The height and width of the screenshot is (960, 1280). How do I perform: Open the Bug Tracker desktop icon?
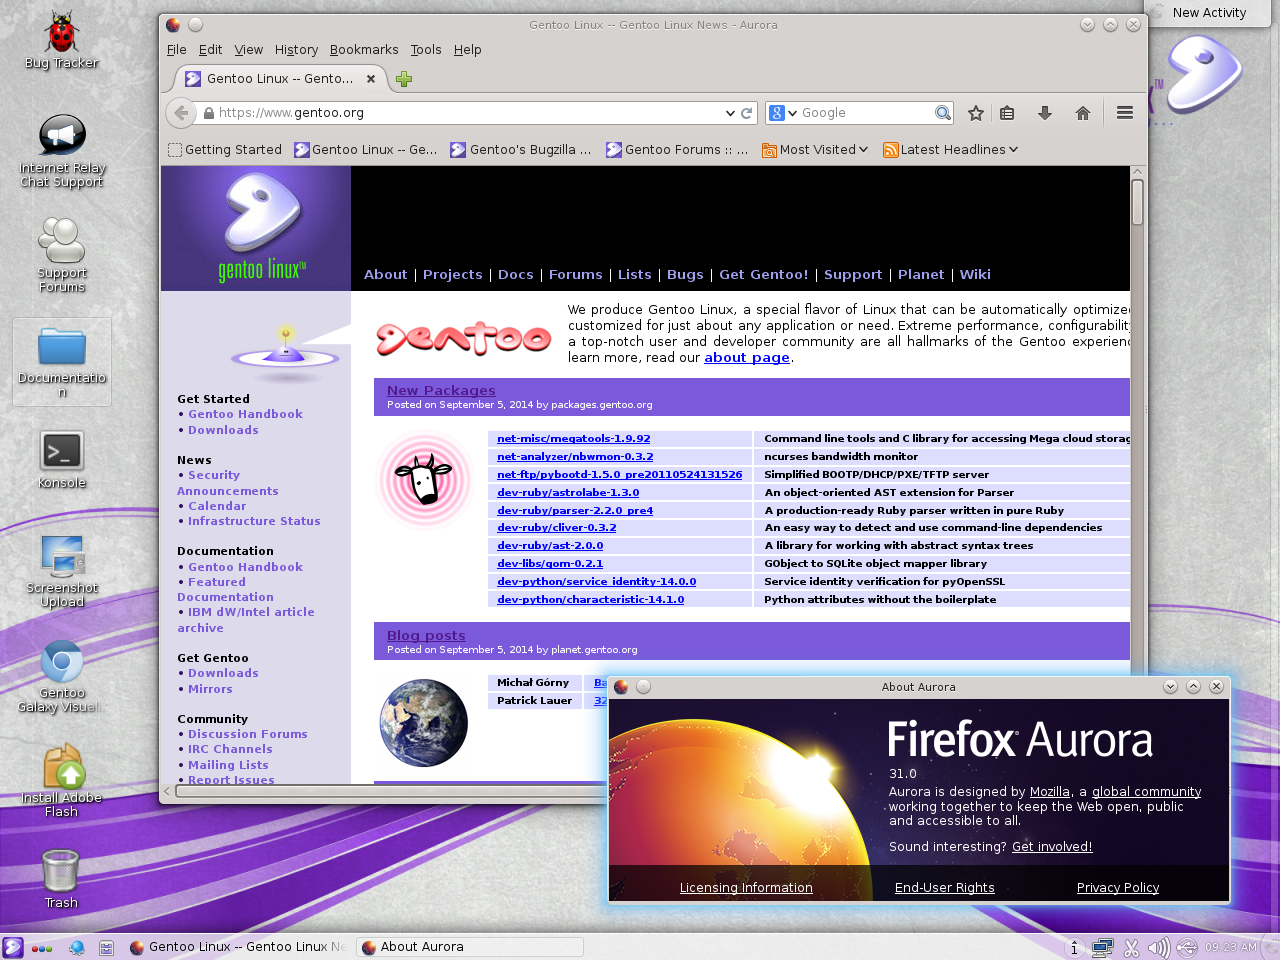[x=61, y=40]
